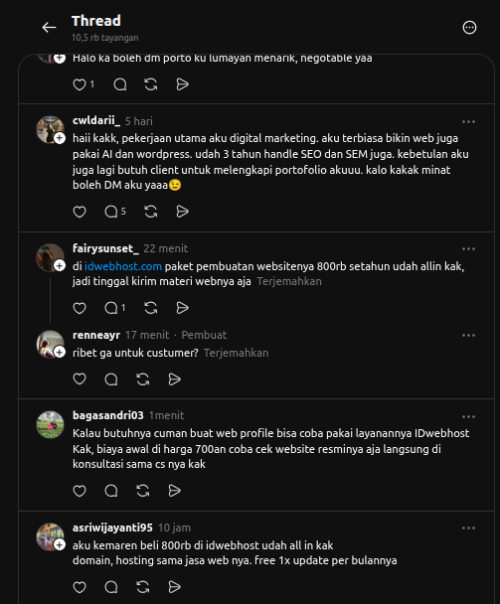500x604 pixels.
Task: Repost bagasandri03's comment
Action: tap(143, 491)
